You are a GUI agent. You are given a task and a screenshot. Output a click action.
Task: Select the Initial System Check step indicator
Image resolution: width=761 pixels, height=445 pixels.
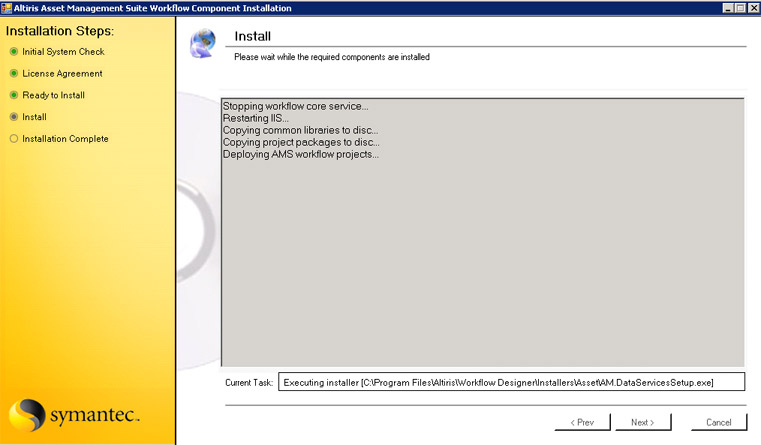click(14, 51)
